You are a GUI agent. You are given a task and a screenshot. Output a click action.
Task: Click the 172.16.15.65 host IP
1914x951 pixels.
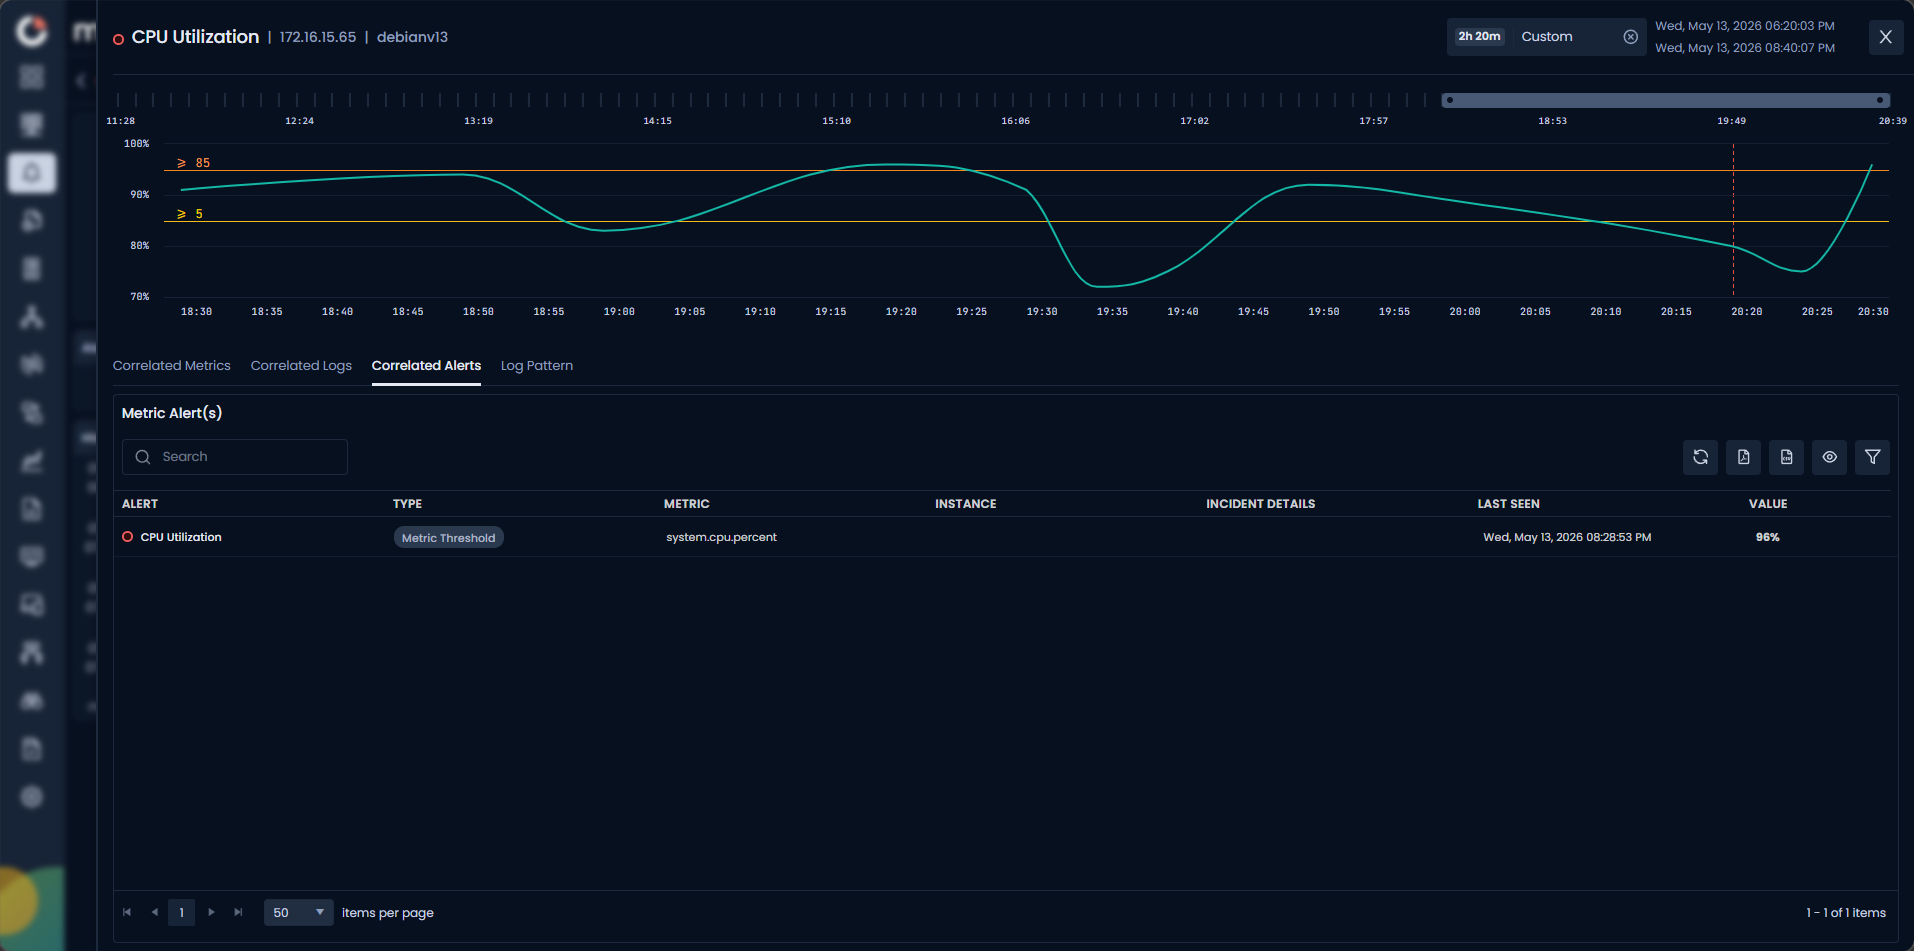[x=317, y=37]
